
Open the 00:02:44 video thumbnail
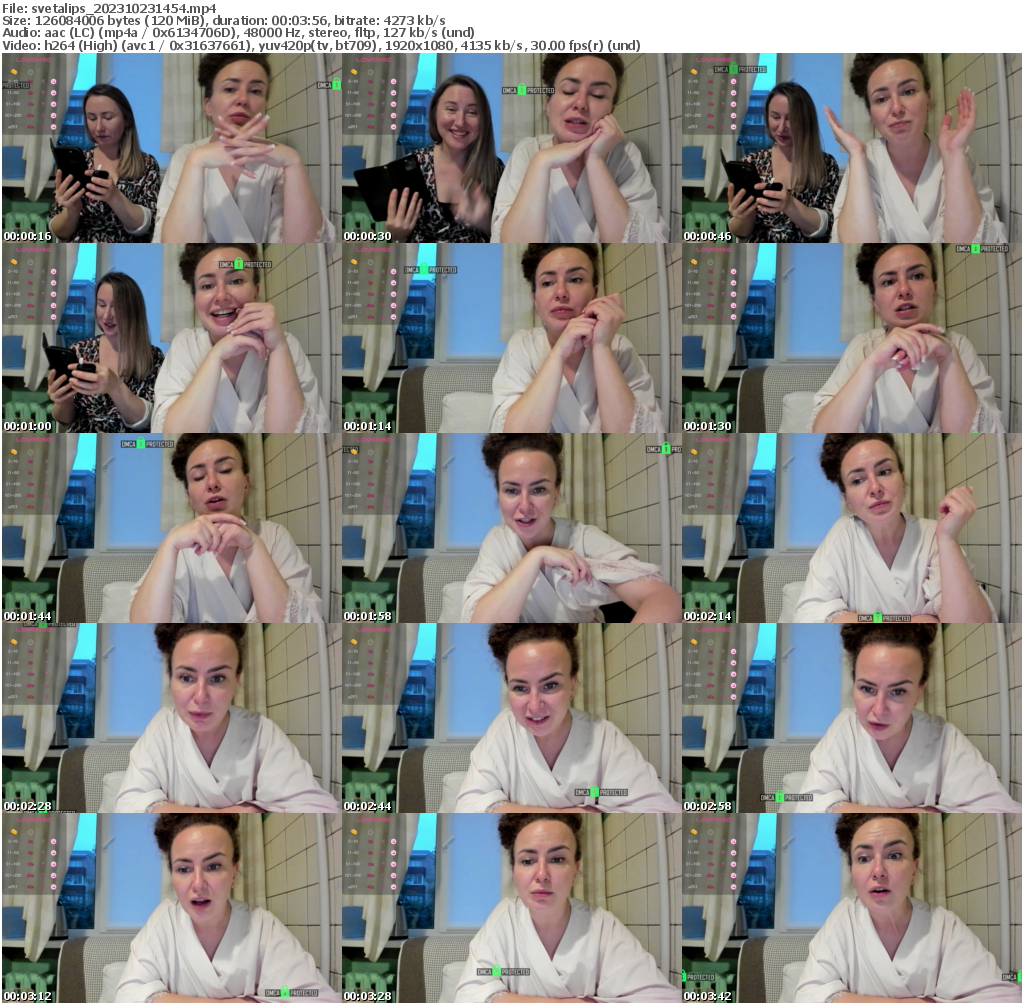pyautogui.click(x=511, y=718)
